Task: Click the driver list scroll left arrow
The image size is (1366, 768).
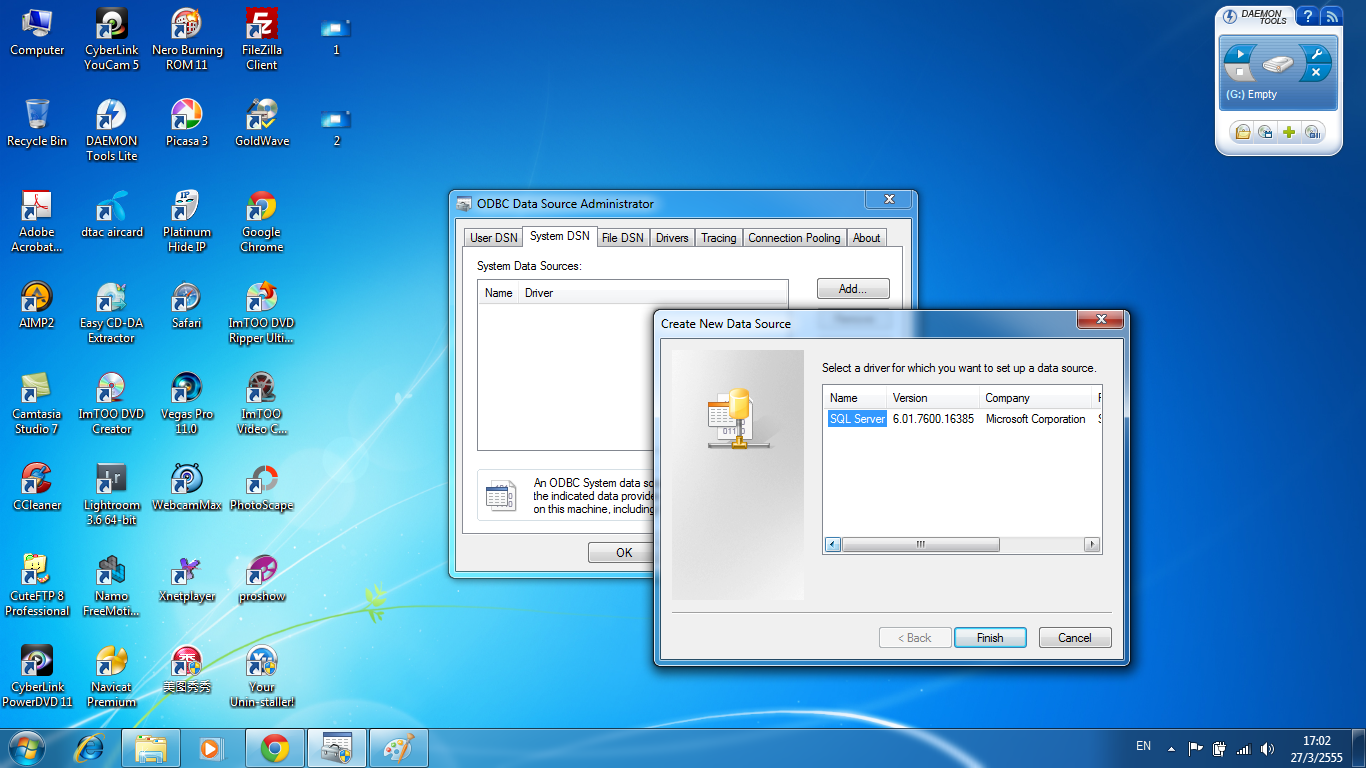Action: tap(833, 545)
